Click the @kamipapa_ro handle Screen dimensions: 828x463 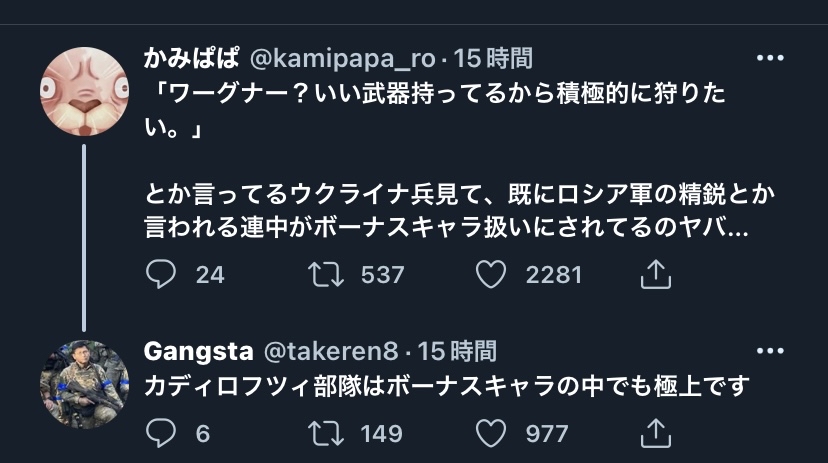(342, 58)
